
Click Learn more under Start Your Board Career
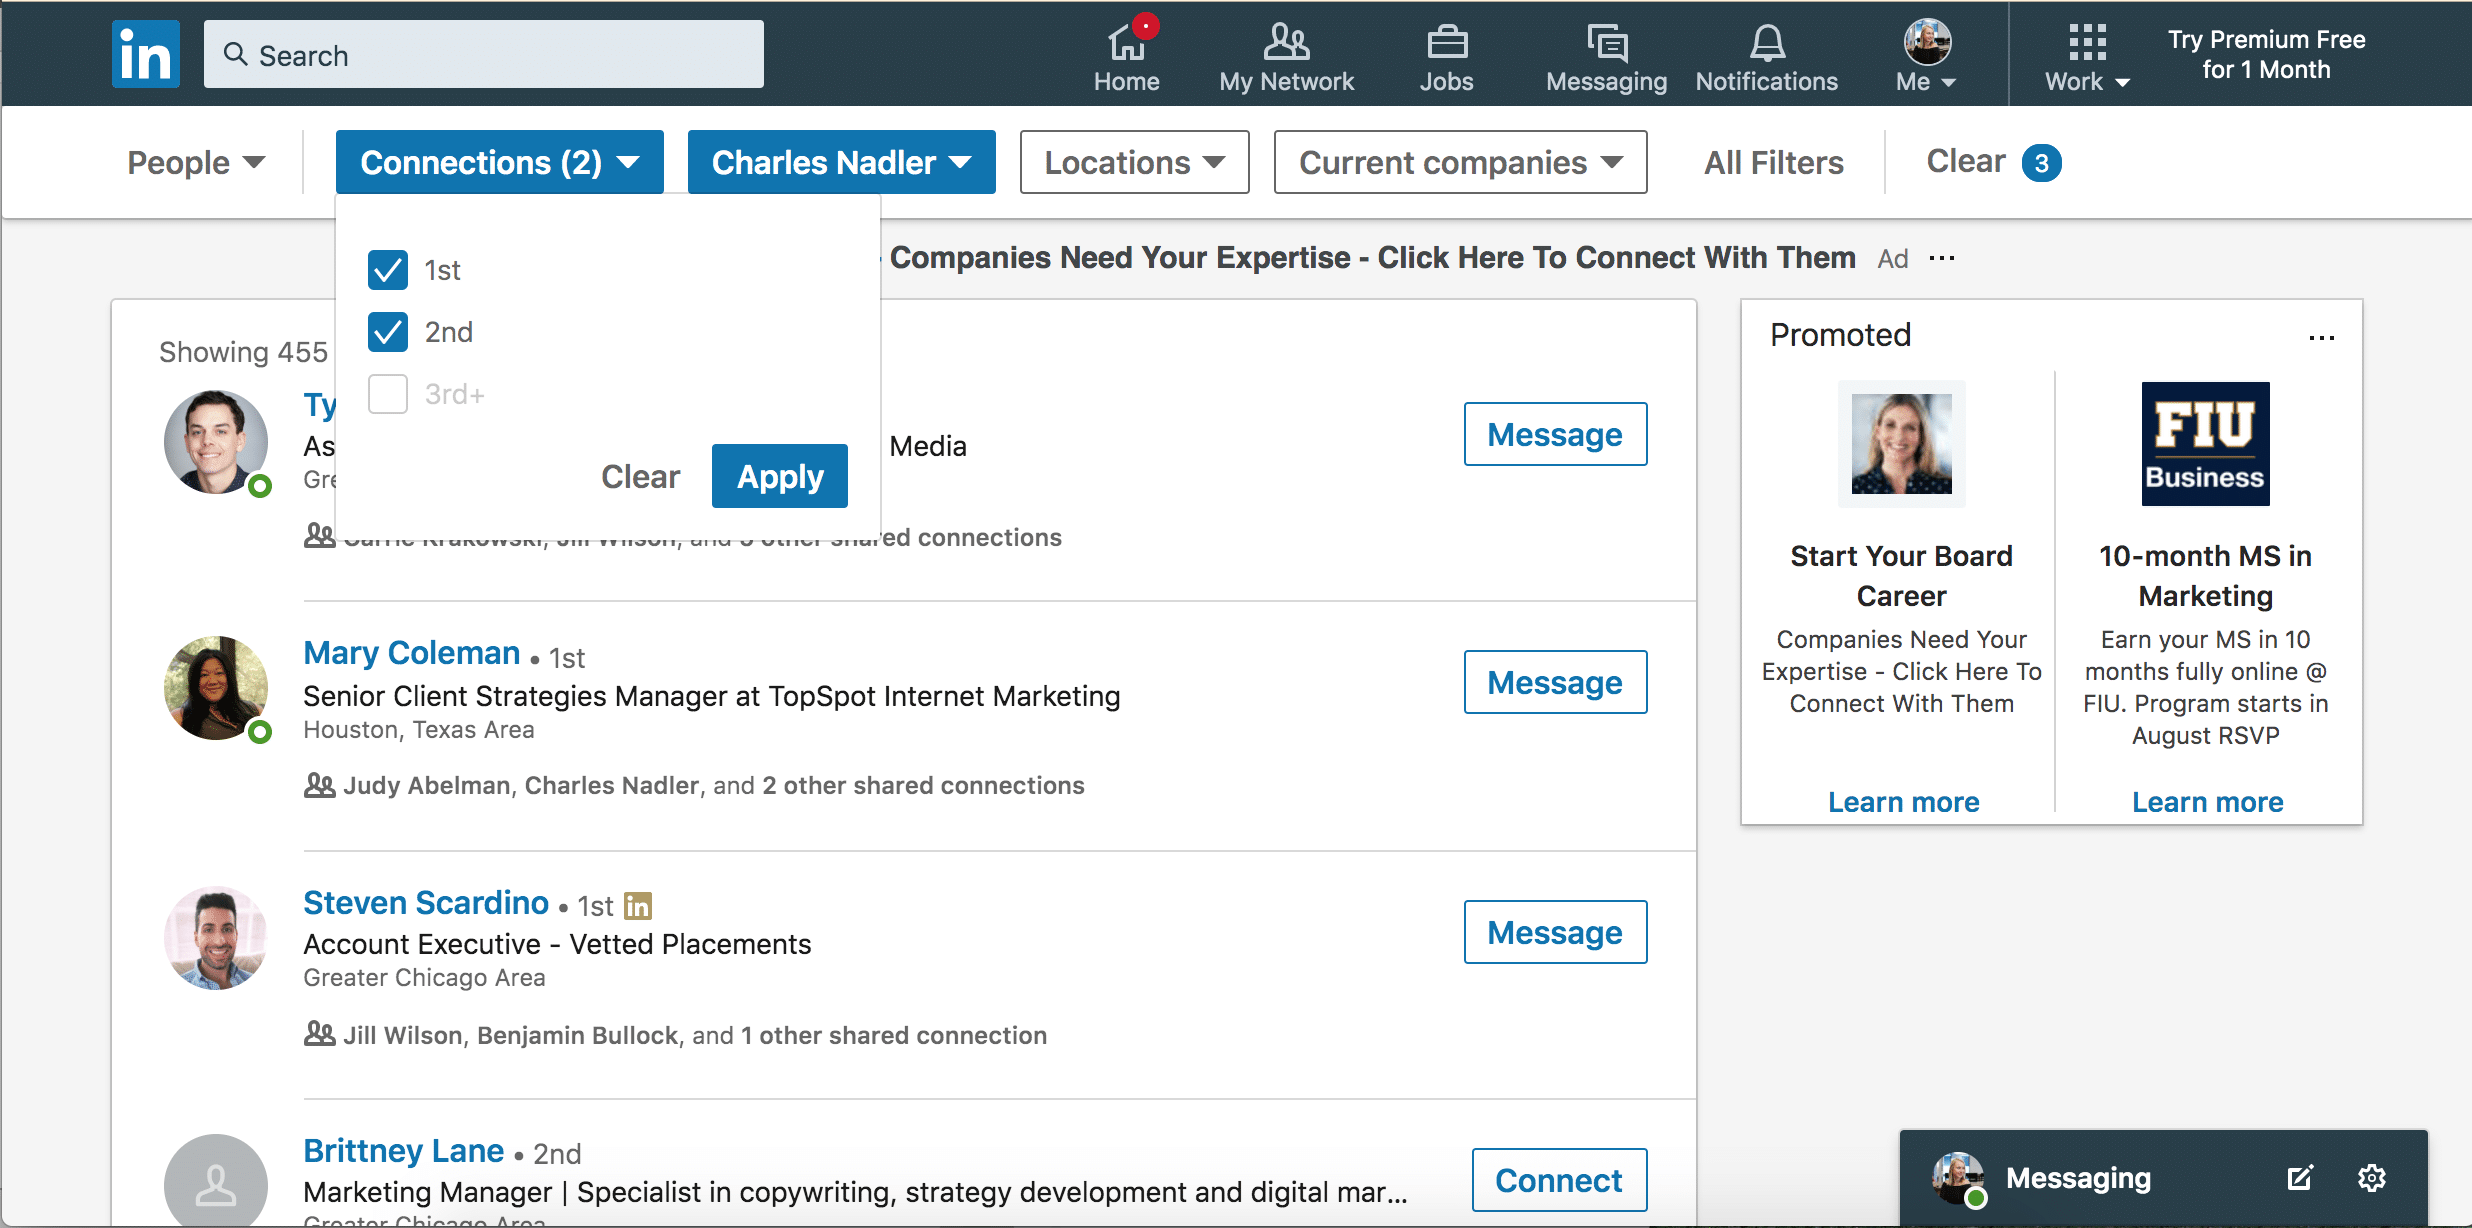point(1904,802)
